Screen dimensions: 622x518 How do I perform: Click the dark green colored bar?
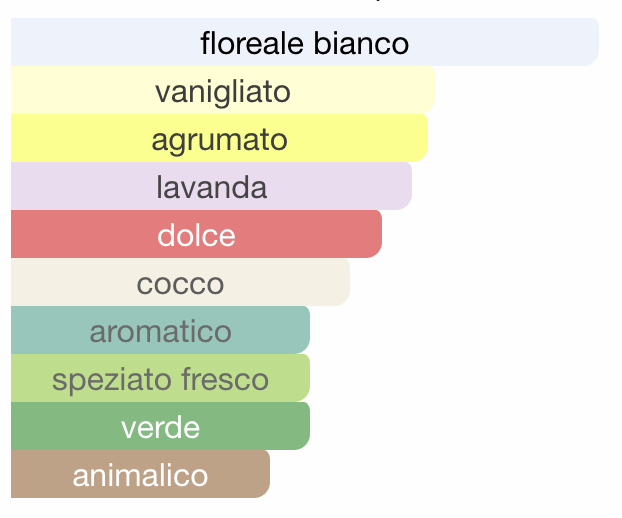click(x=160, y=426)
